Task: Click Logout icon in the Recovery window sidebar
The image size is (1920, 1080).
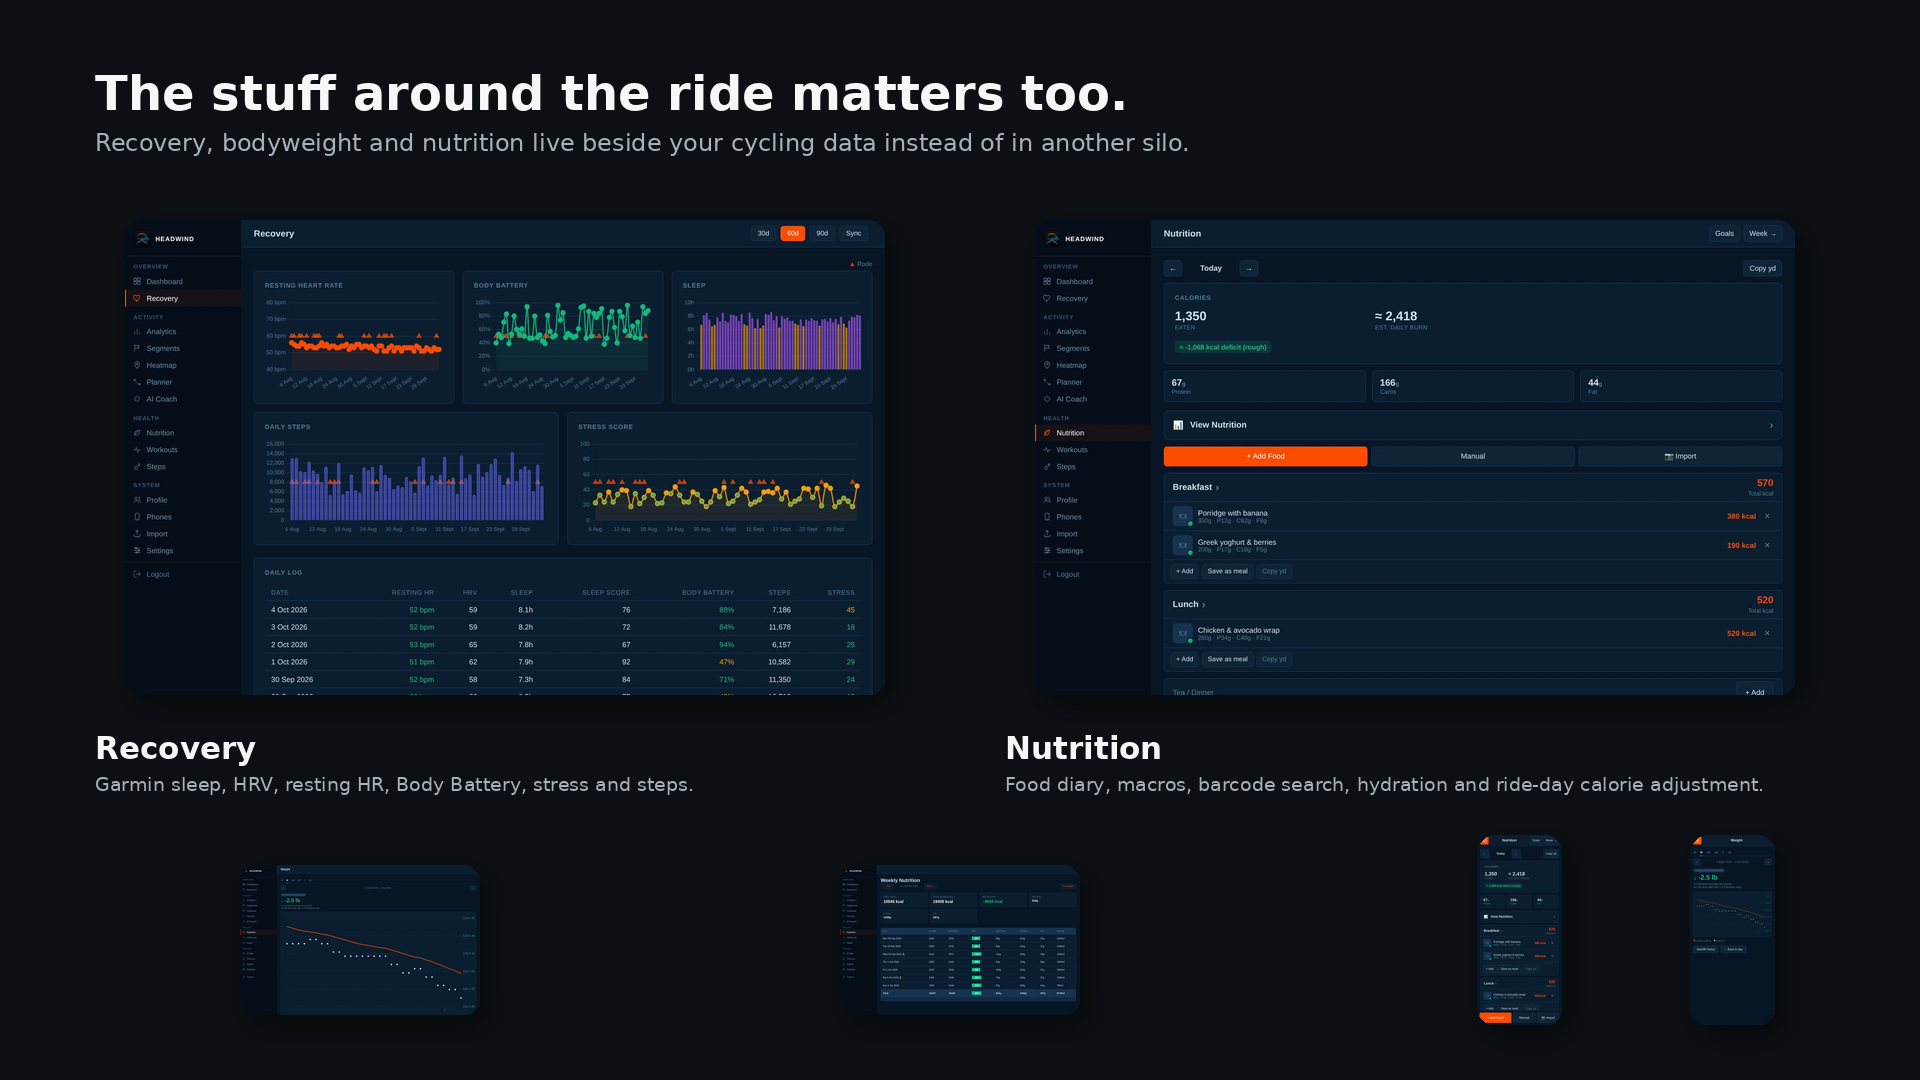Action: pos(137,575)
